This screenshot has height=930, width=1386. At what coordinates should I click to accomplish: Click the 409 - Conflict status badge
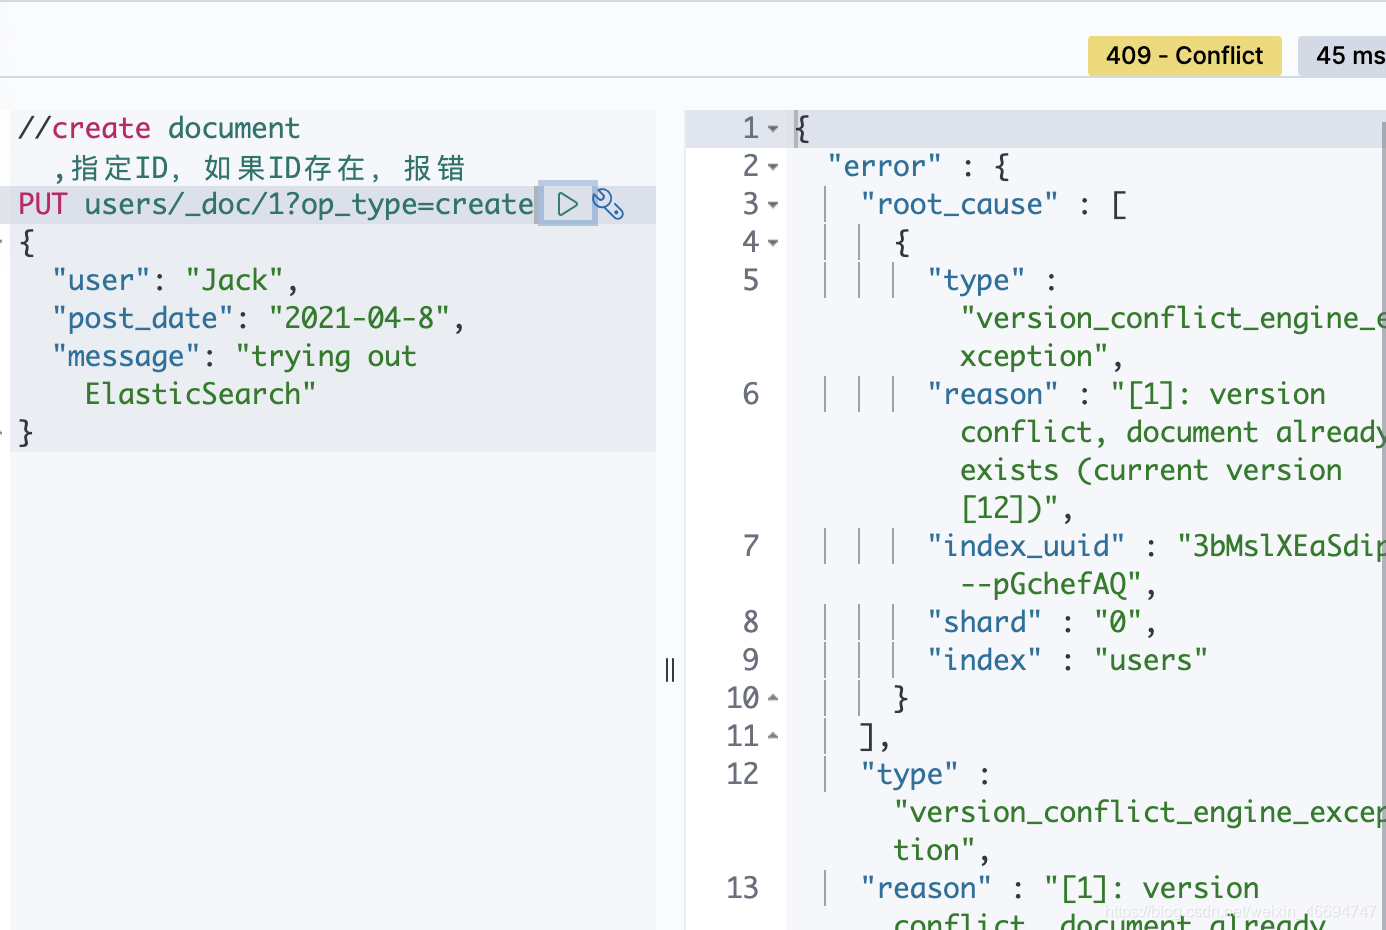(1184, 56)
